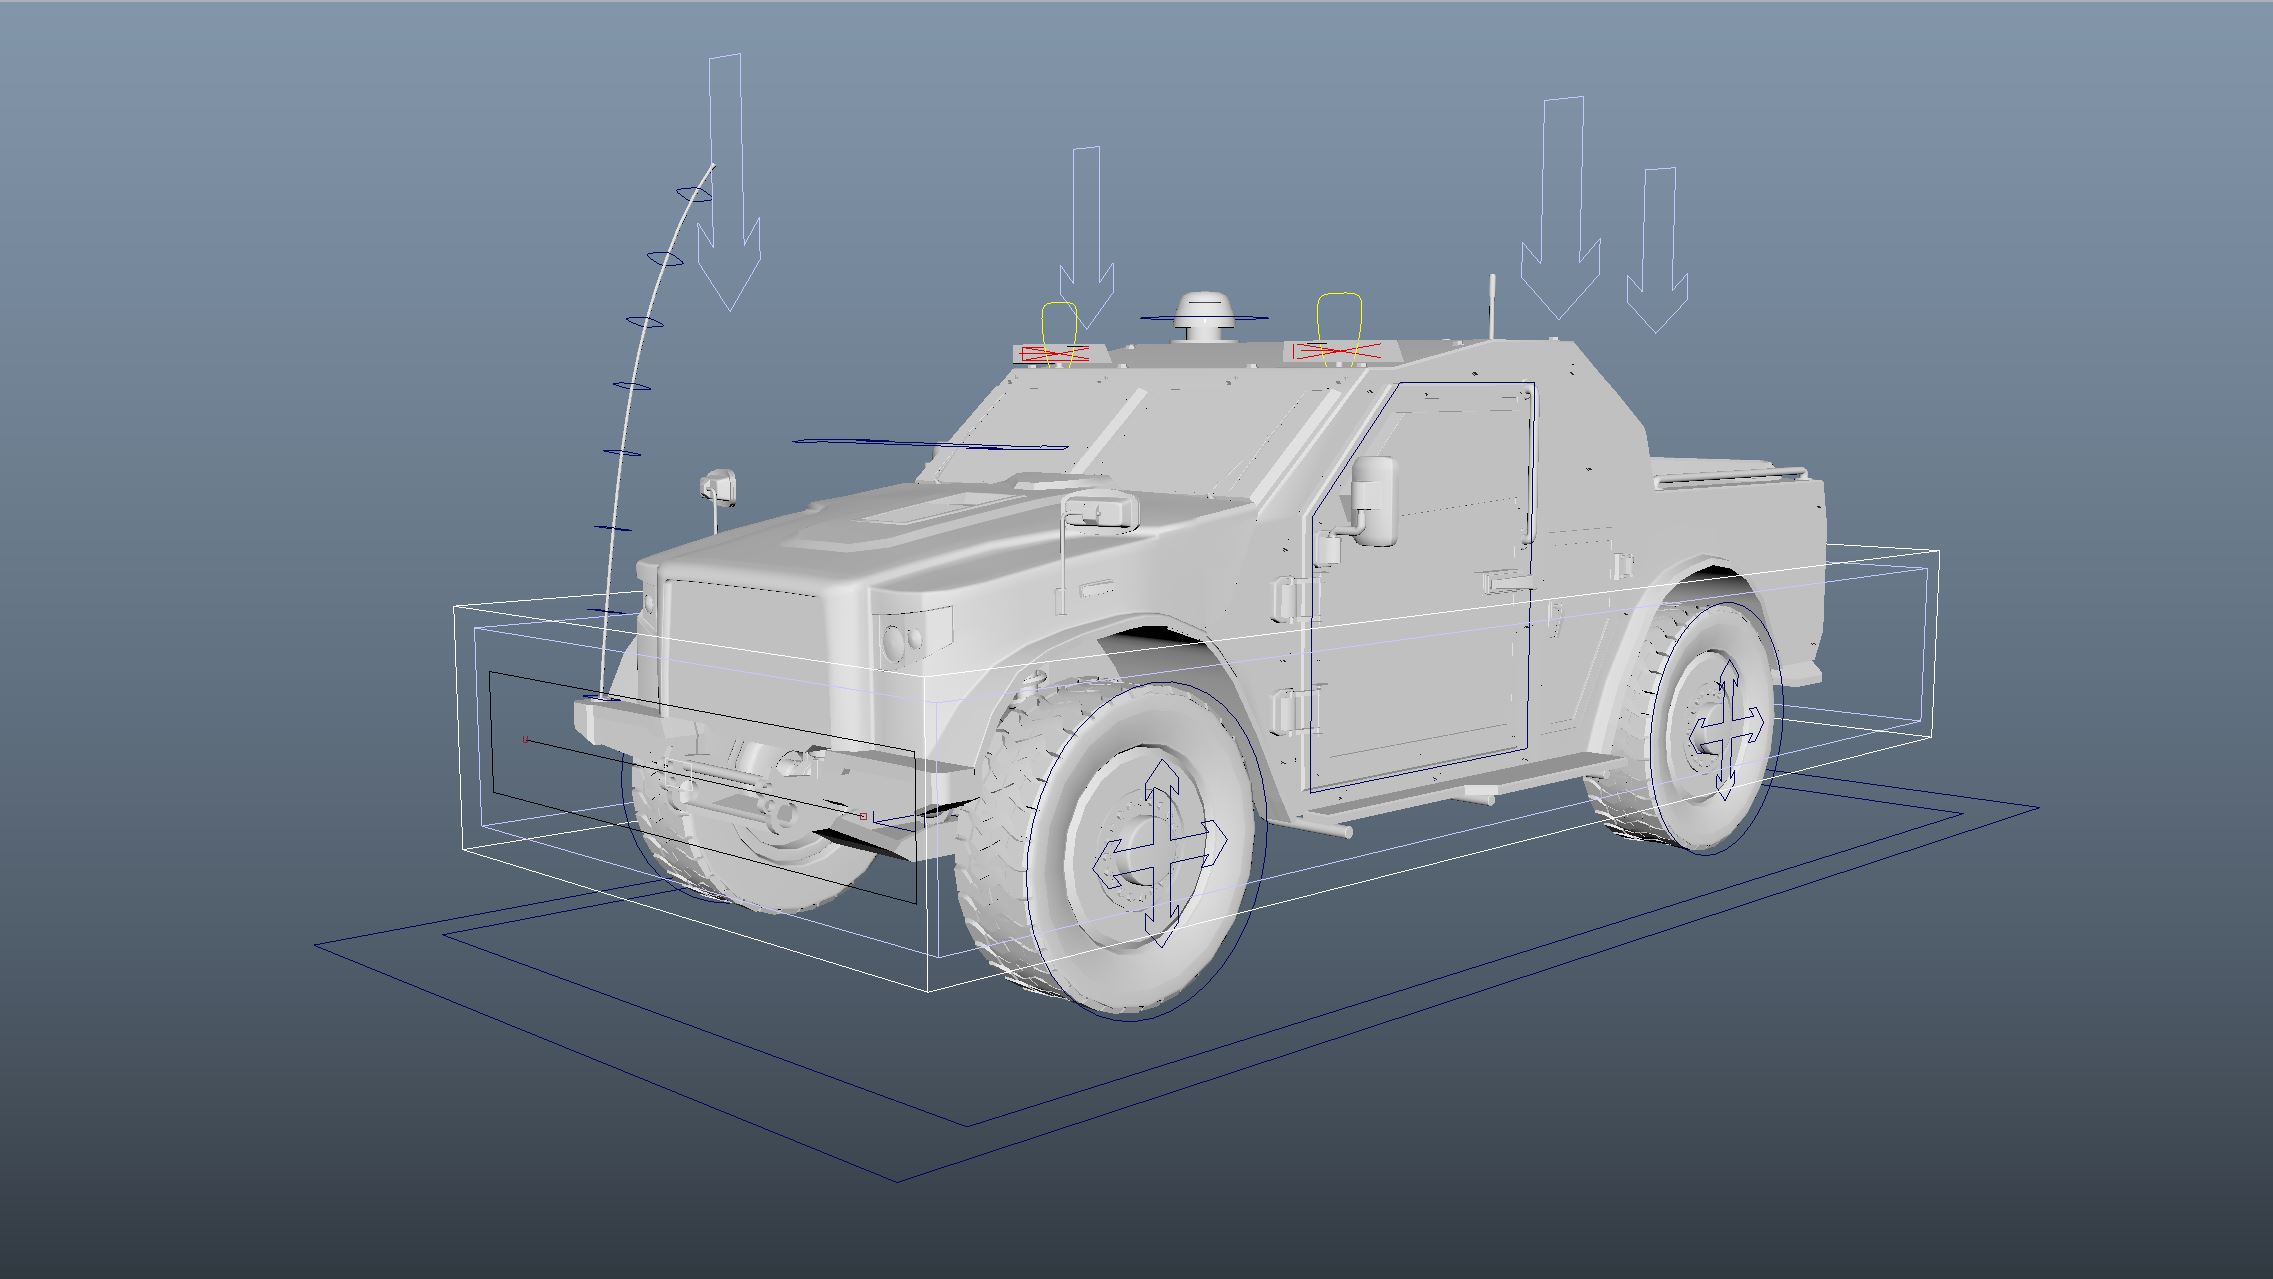Screen dimensions: 2273x1279
Task: Select the blue door outline control
Action: coord(1420,586)
